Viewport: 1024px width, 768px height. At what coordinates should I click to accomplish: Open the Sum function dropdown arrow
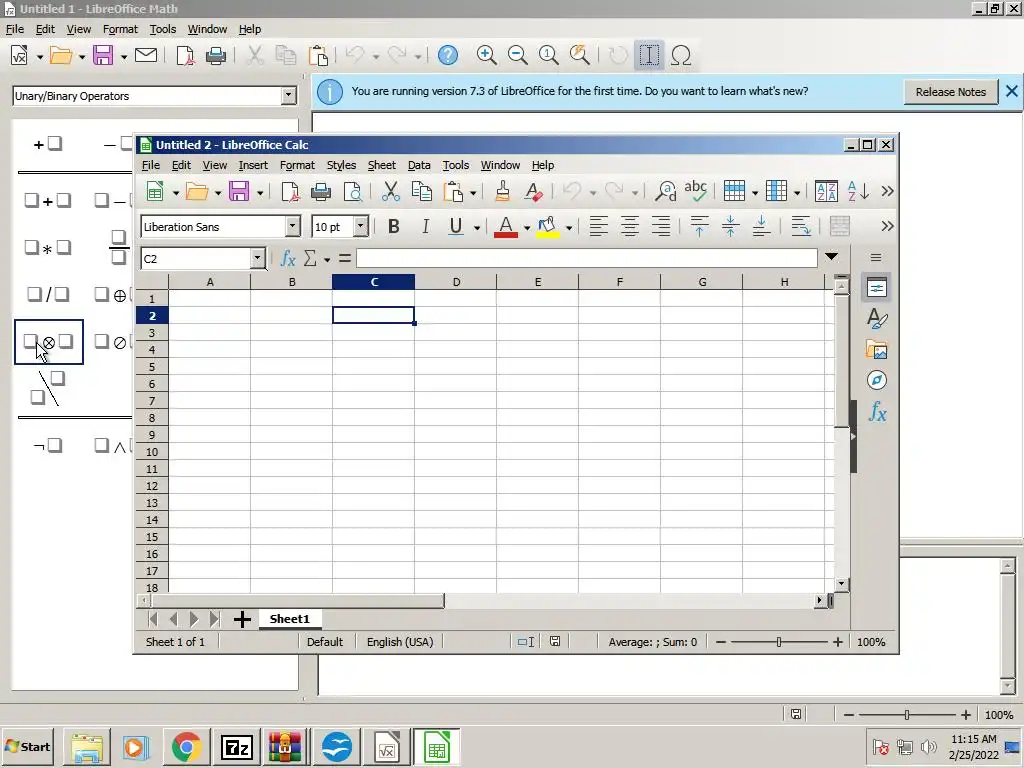coord(327,260)
